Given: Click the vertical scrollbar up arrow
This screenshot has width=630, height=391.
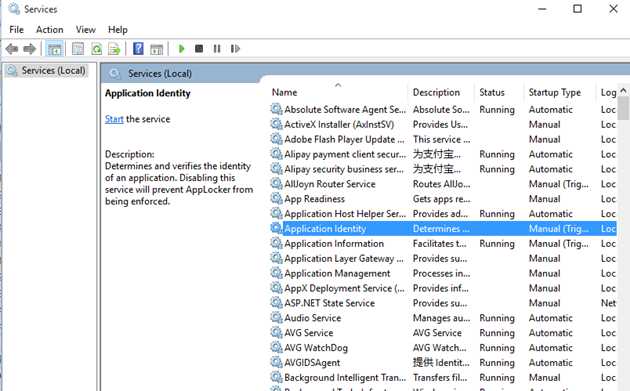Looking at the screenshot, I should (623, 90).
